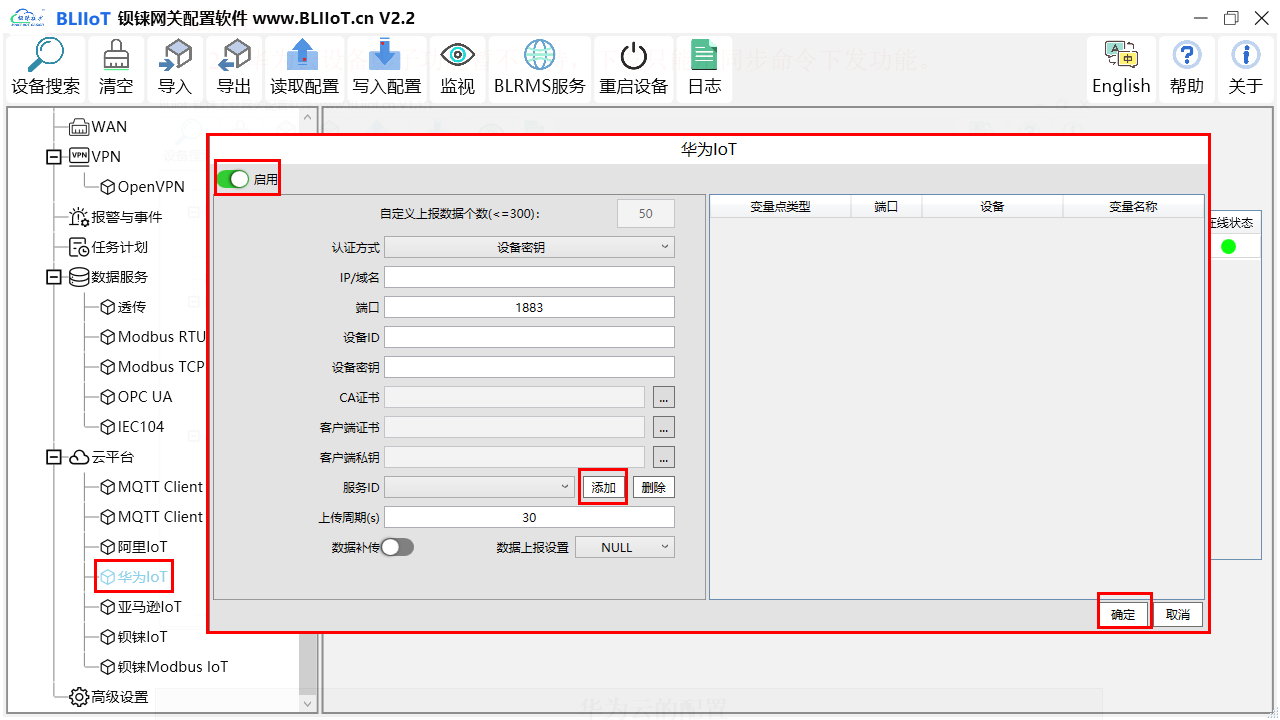The height and width of the screenshot is (720, 1280).
Task: Click the 端口 field showing 1883
Action: [529, 307]
